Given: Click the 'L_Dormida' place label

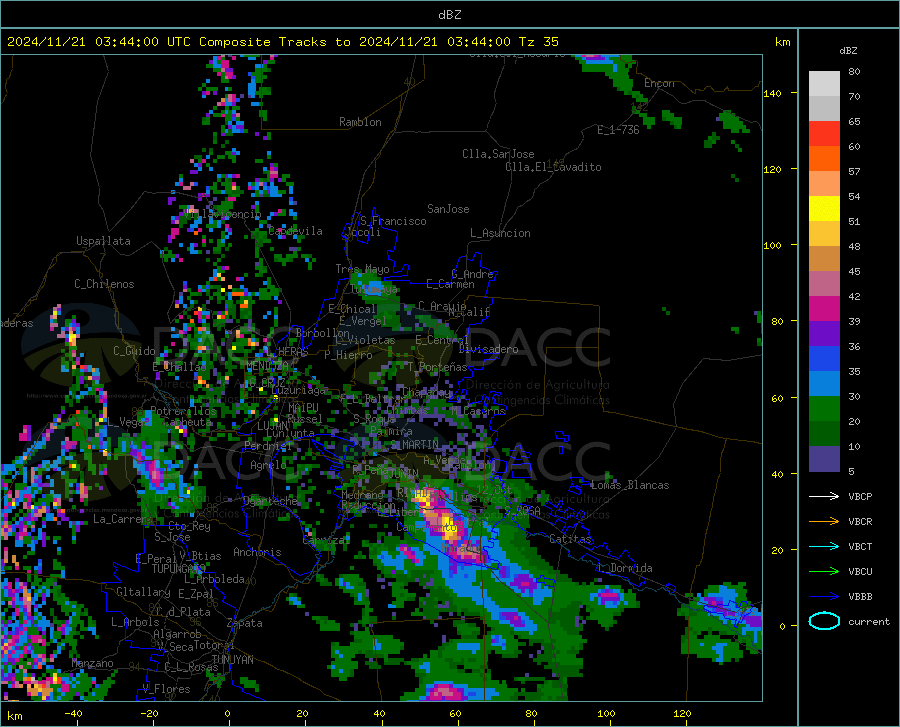Looking at the screenshot, I should 625,568.
